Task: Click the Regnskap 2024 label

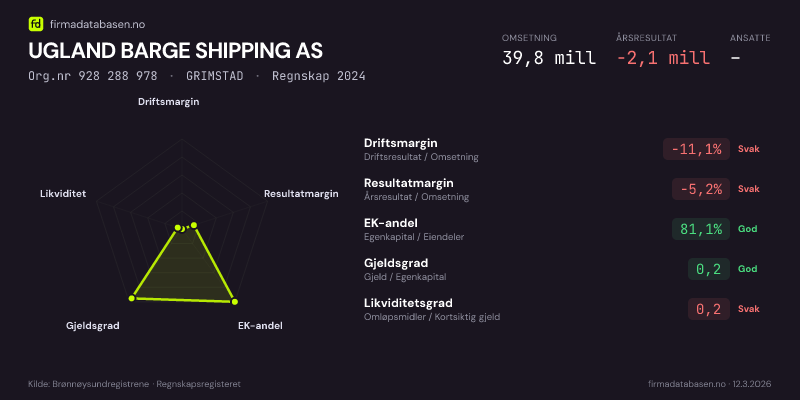Action: [x=318, y=76]
